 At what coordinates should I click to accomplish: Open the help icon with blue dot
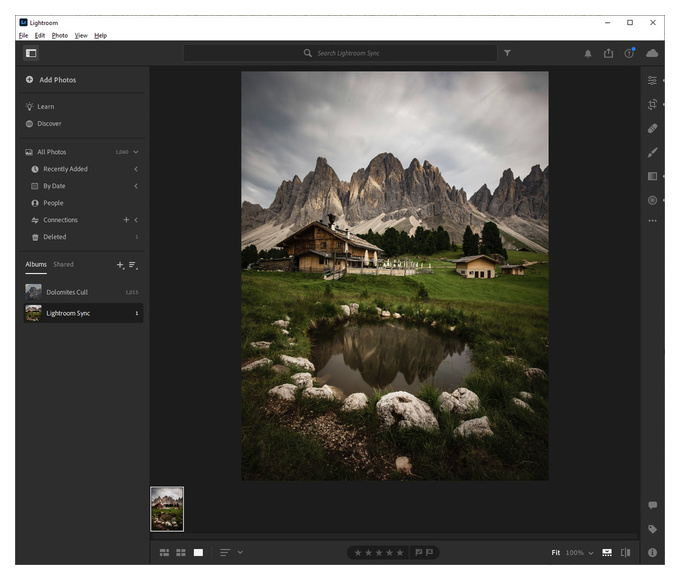(629, 53)
